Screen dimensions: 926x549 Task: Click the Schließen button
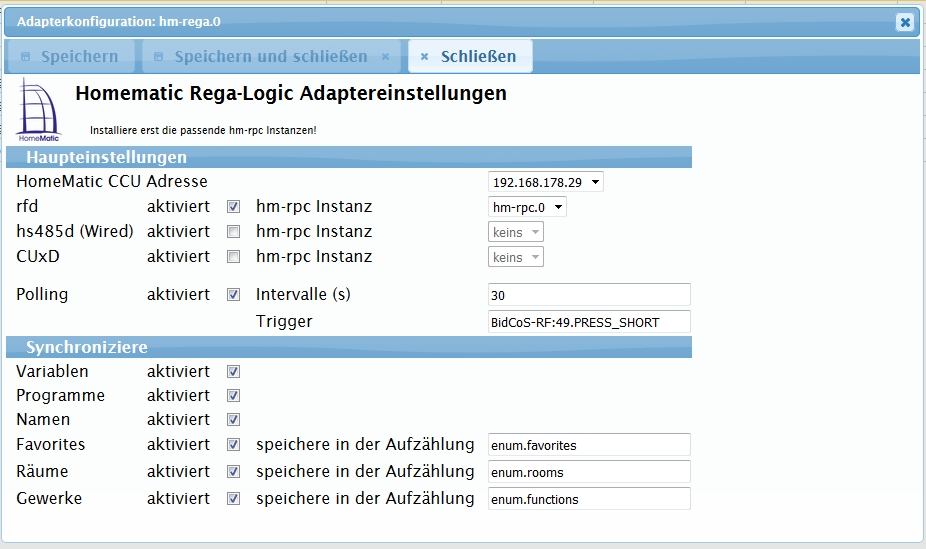(470, 57)
